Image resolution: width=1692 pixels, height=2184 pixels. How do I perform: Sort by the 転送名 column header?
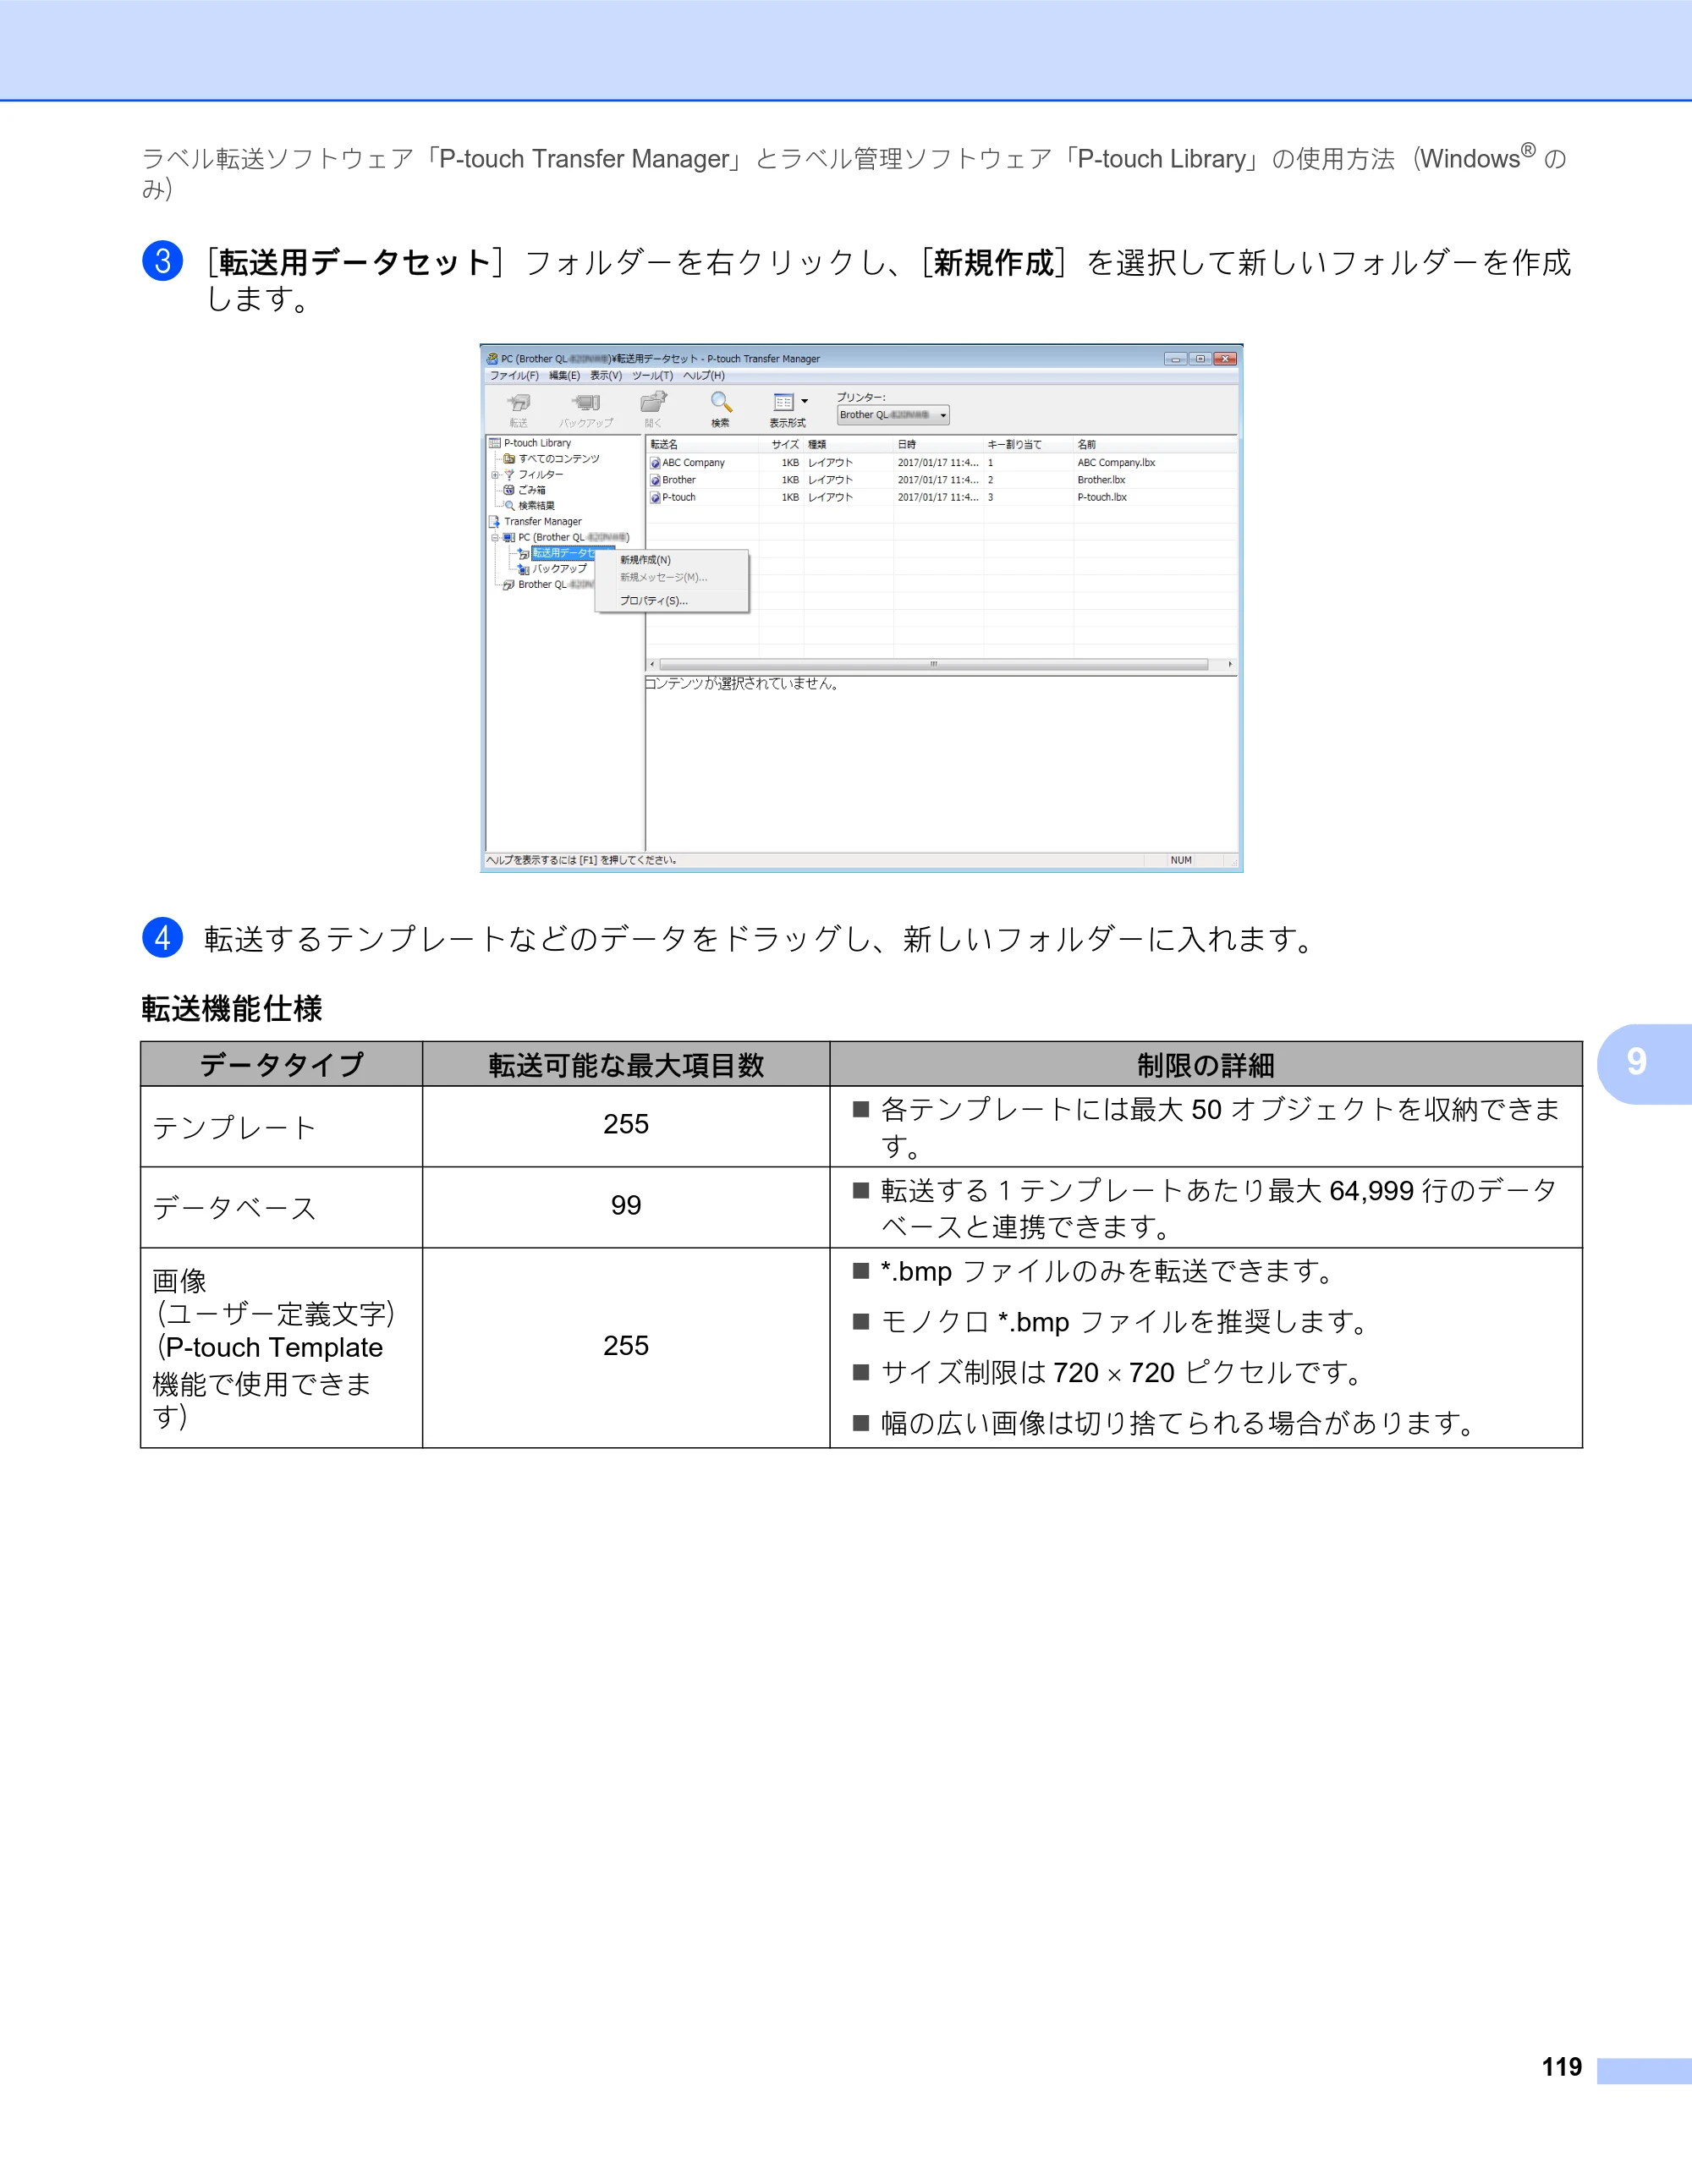pos(702,445)
